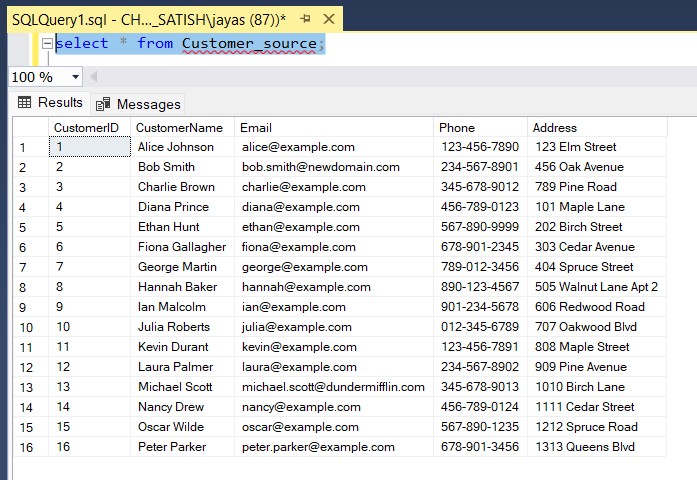Select the Nancy Drew name cell
The image size is (697, 480).
pos(182,407)
